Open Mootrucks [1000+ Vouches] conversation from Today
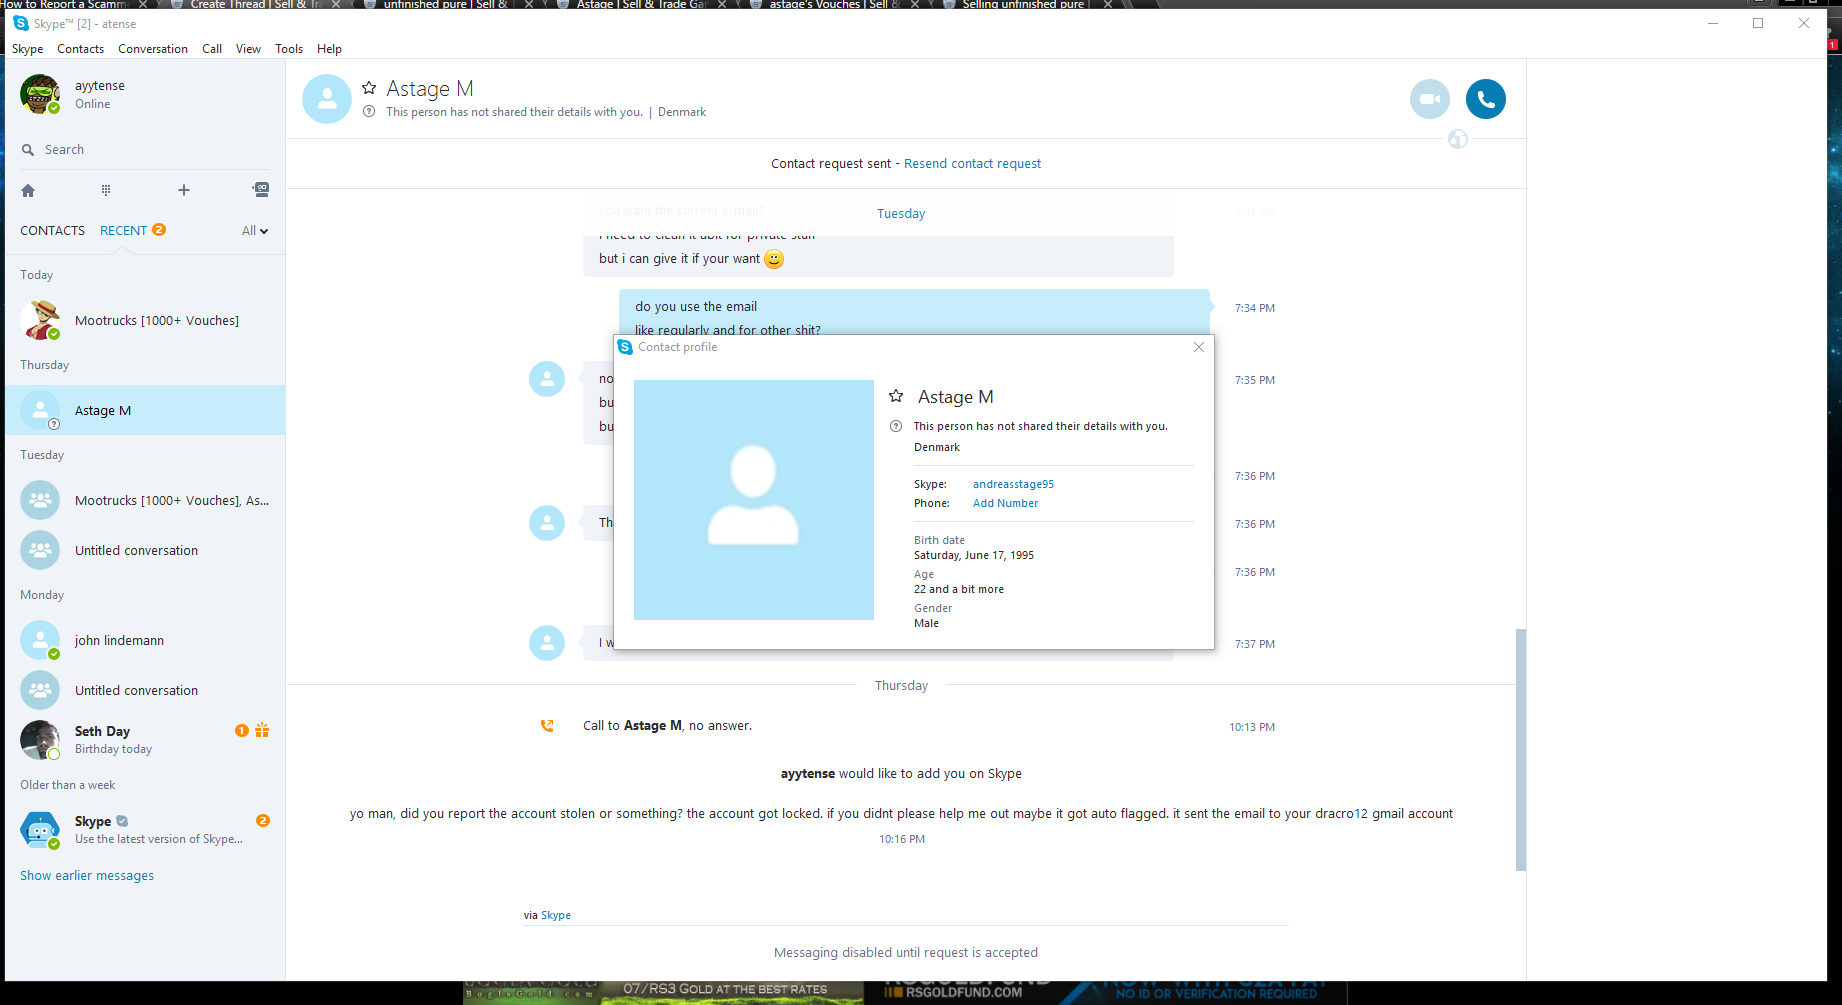This screenshot has width=1842, height=1005. tap(145, 321)
